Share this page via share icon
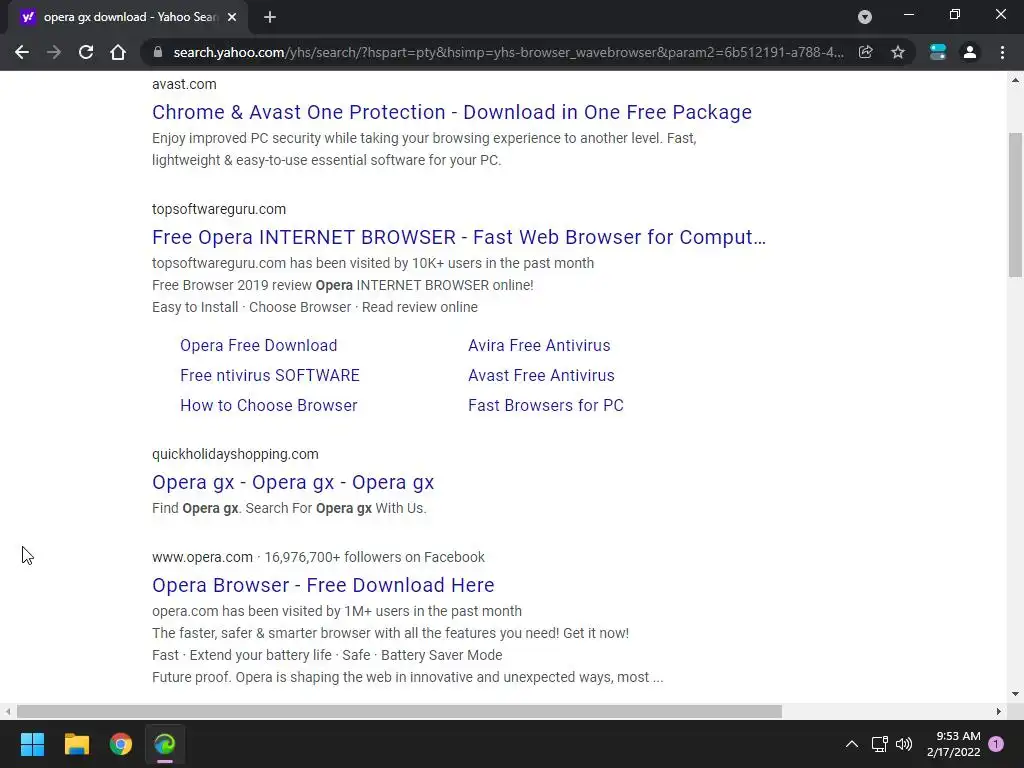Viewport: 1024px width, 768px height. [x=866, y=52]
